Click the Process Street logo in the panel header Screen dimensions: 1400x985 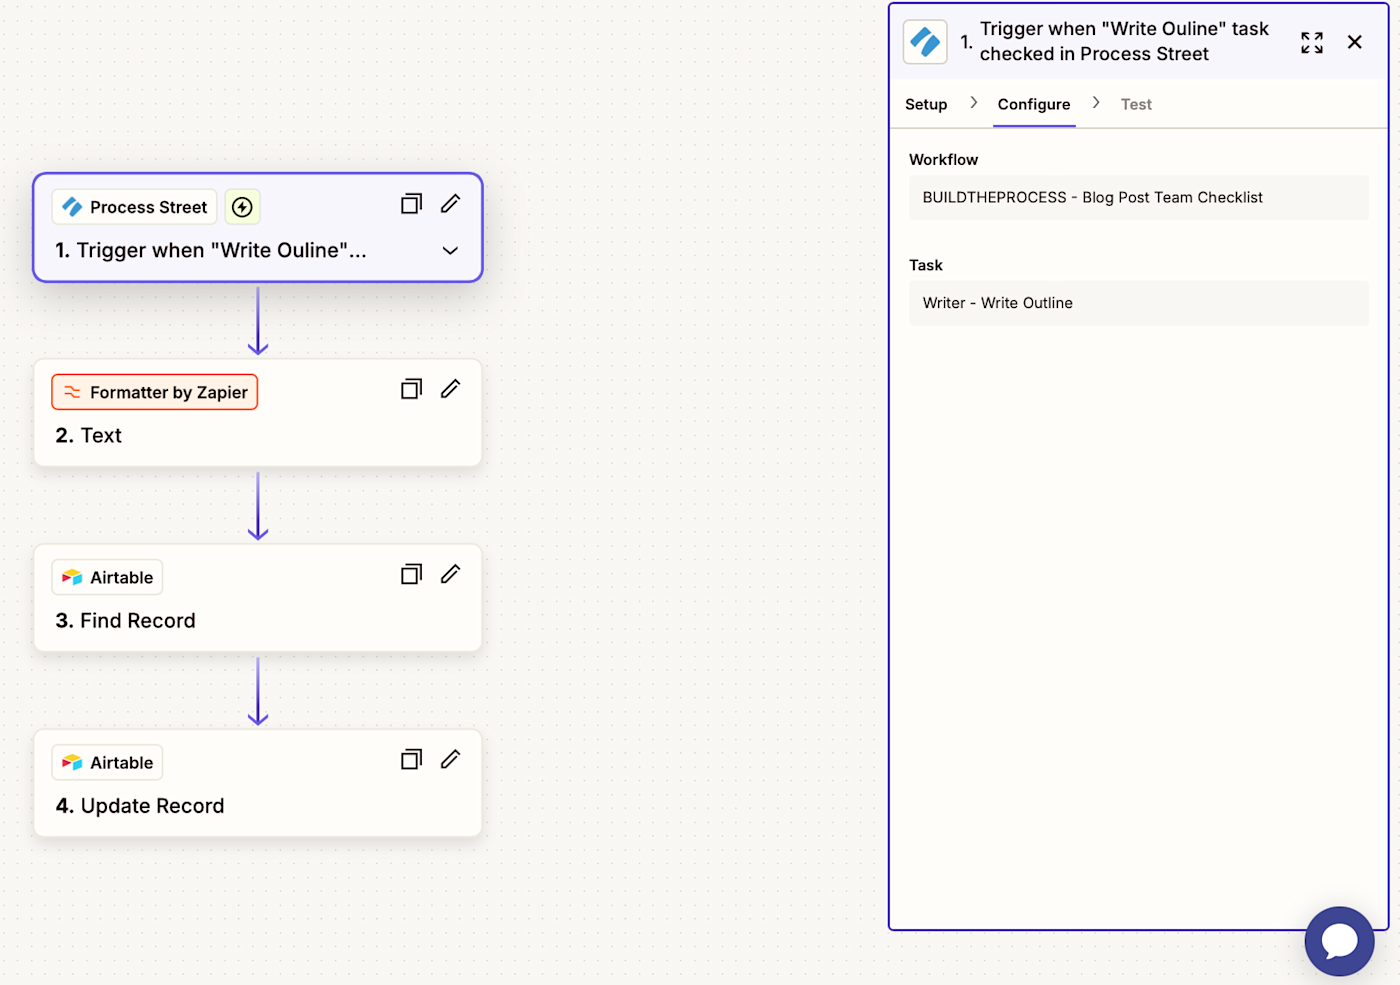click(925, 42)
